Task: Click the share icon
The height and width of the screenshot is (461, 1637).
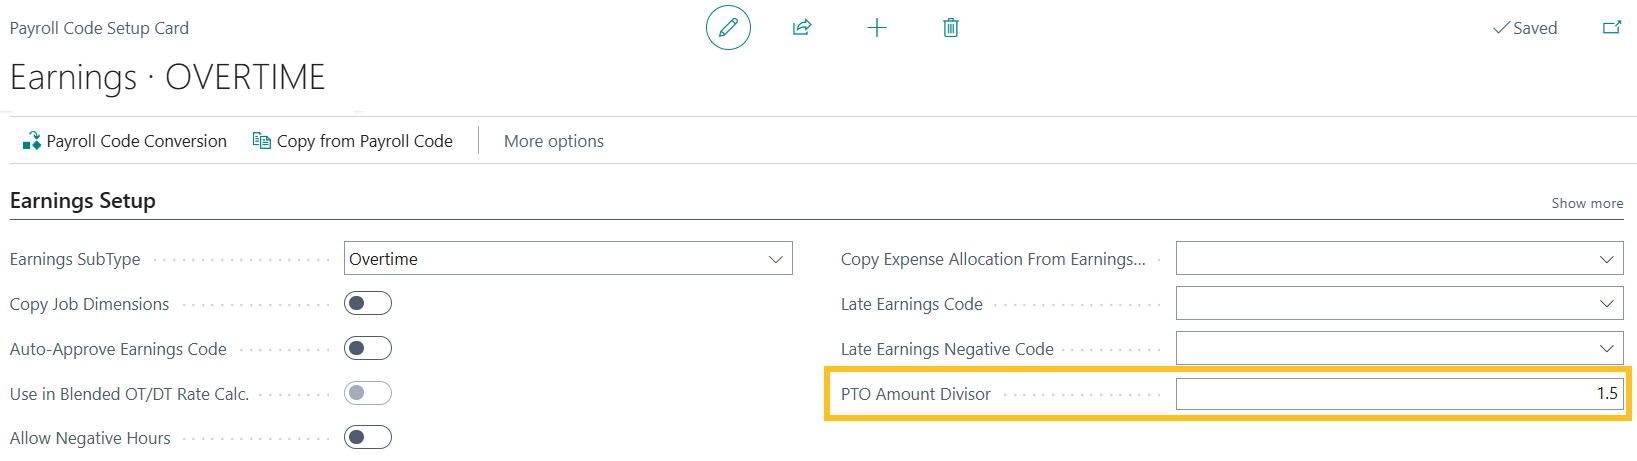Action: click(802, 28)
